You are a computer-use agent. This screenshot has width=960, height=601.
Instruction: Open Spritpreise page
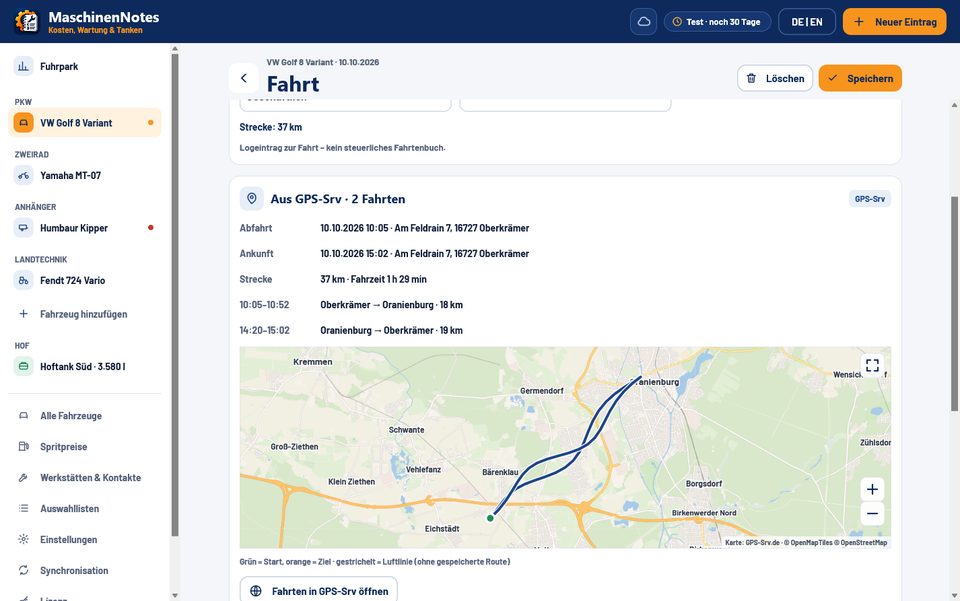coord(84,447)
